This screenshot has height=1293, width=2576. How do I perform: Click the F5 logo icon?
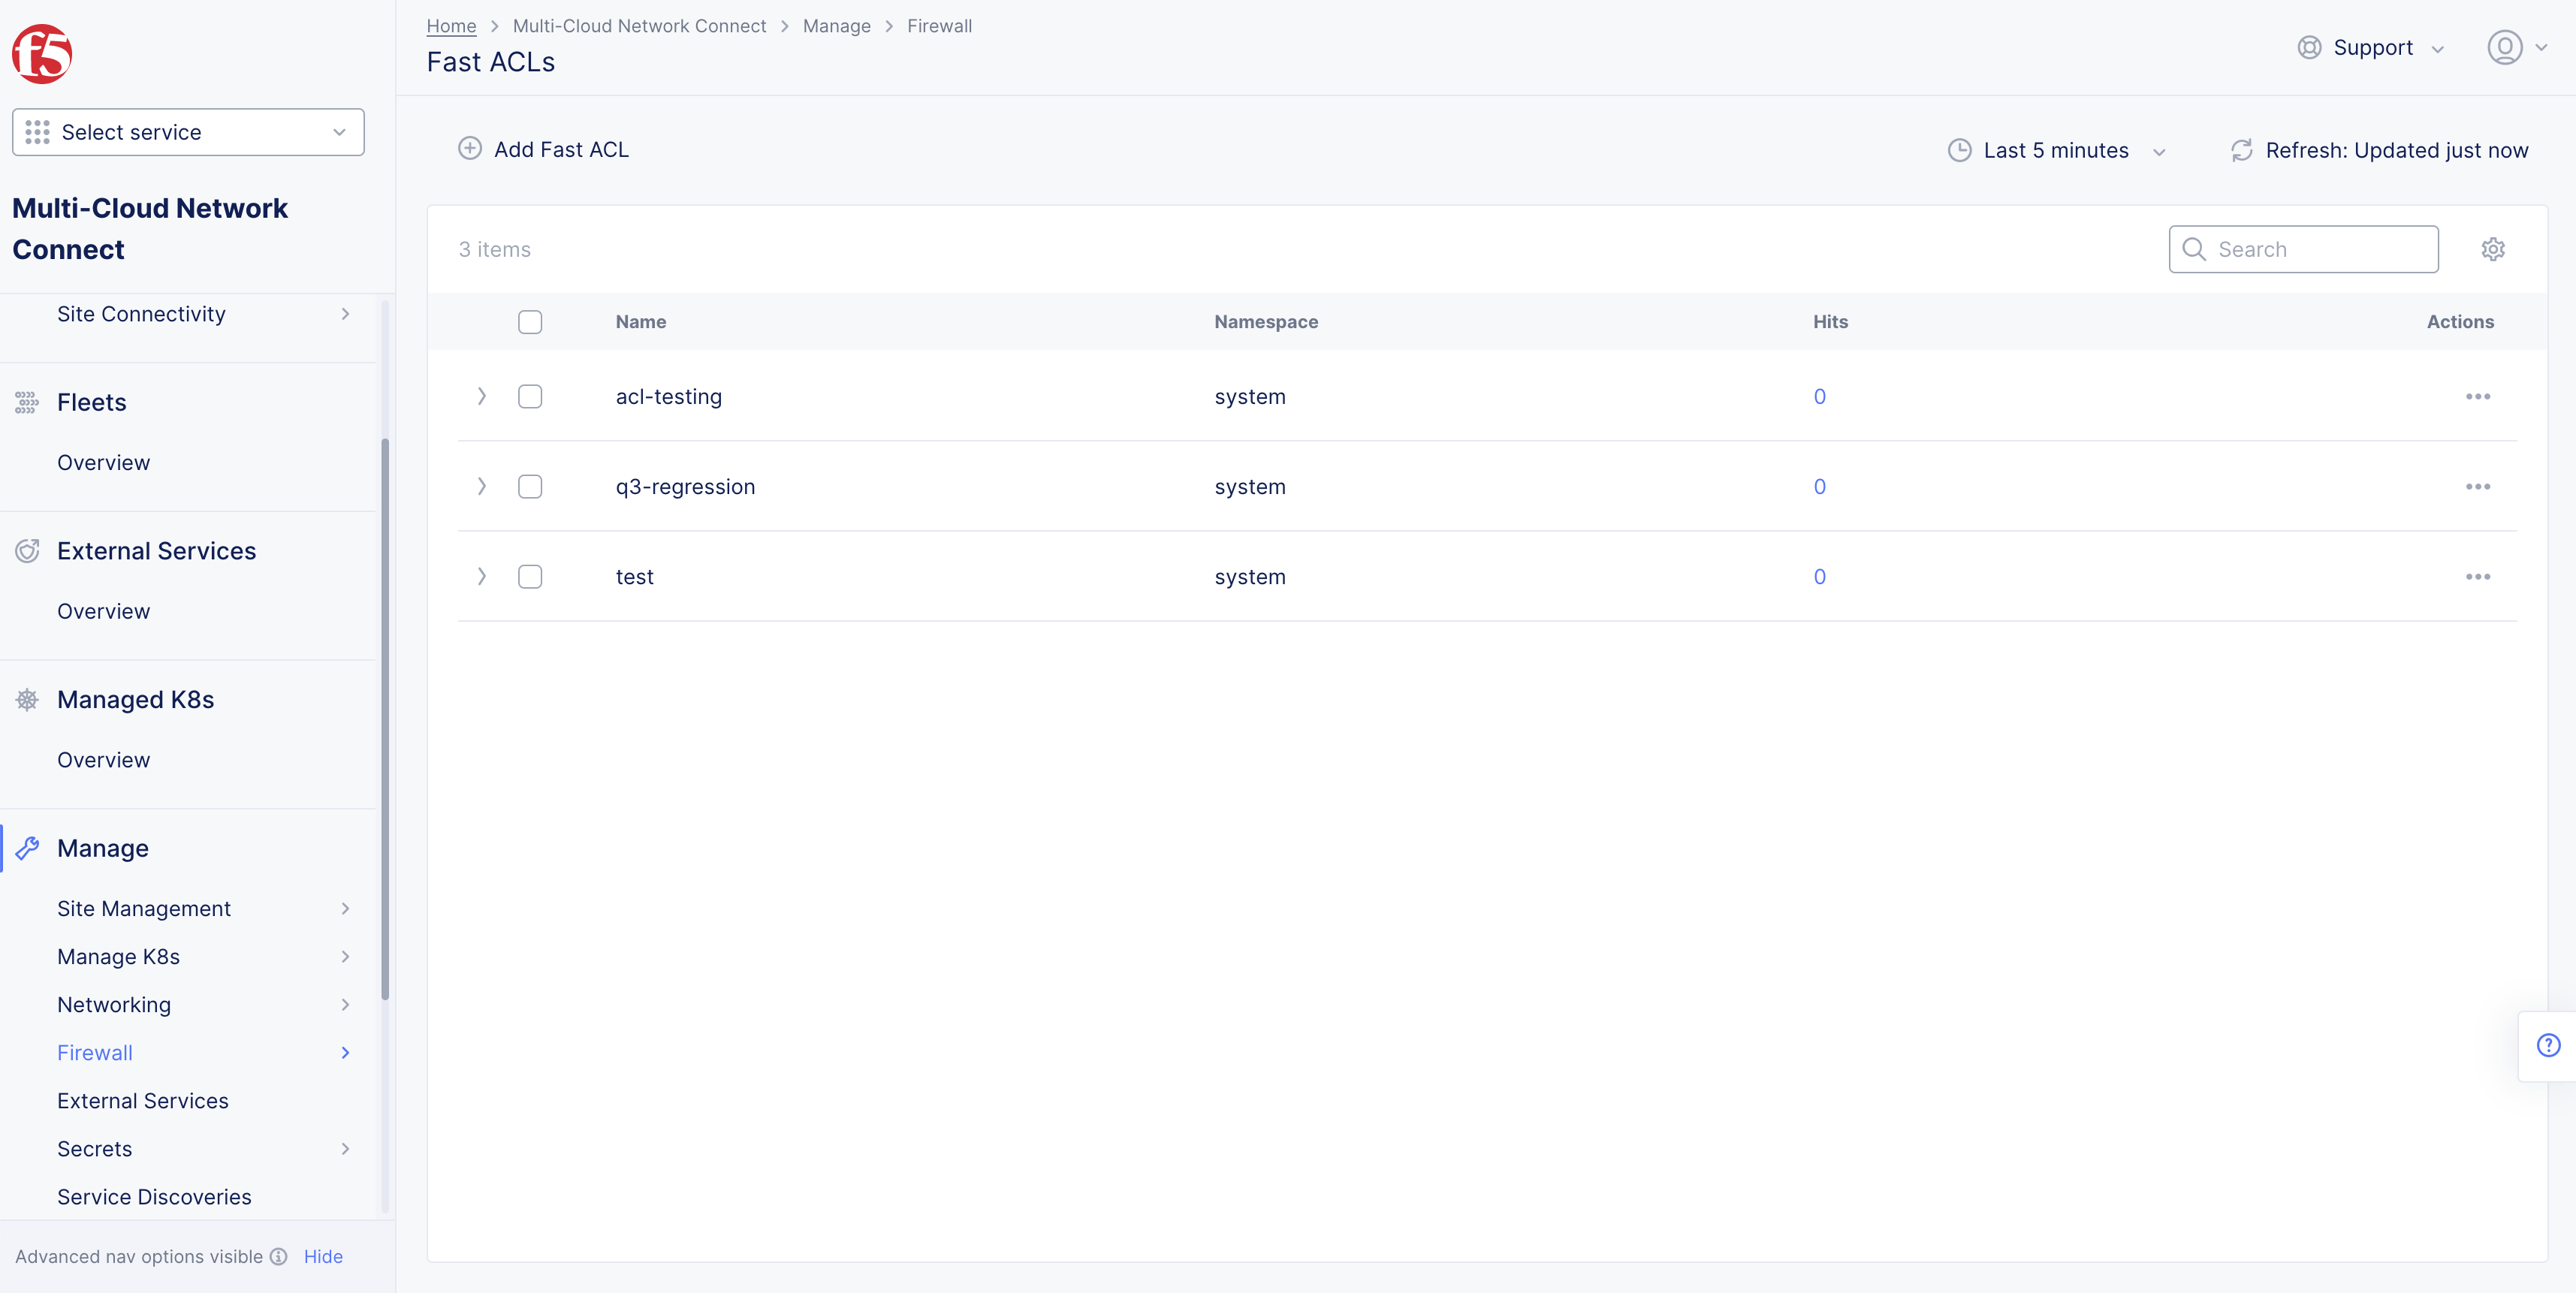click(x=42, y=54)
